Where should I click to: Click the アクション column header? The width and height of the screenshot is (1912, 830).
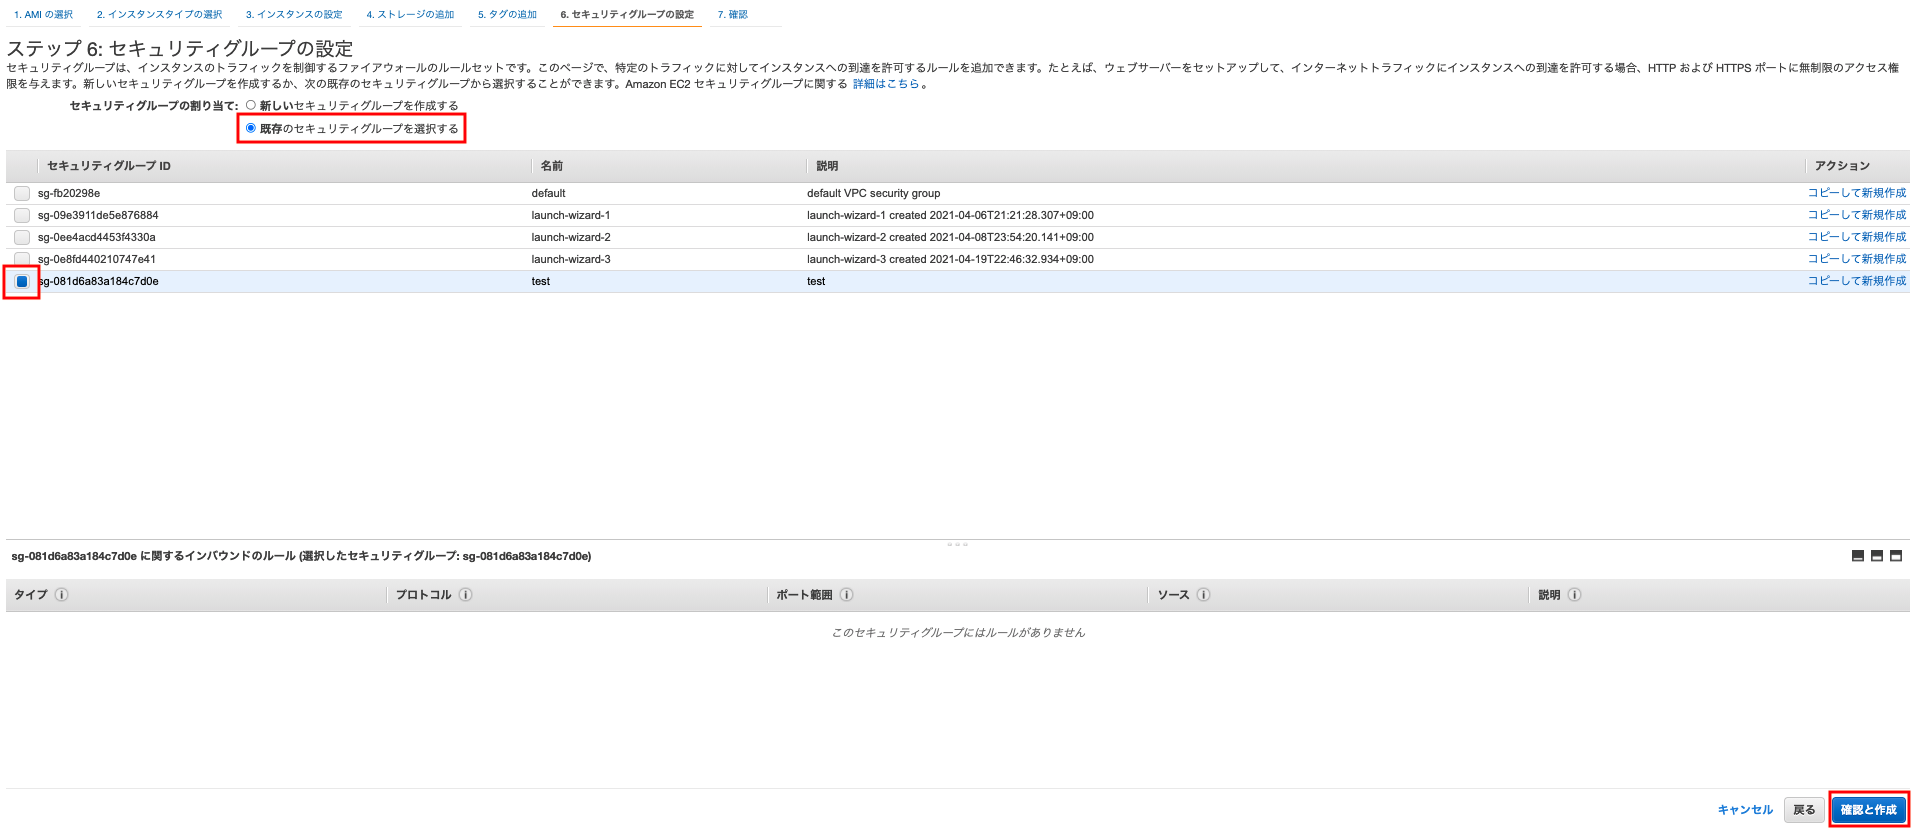tap(1842, 166)
